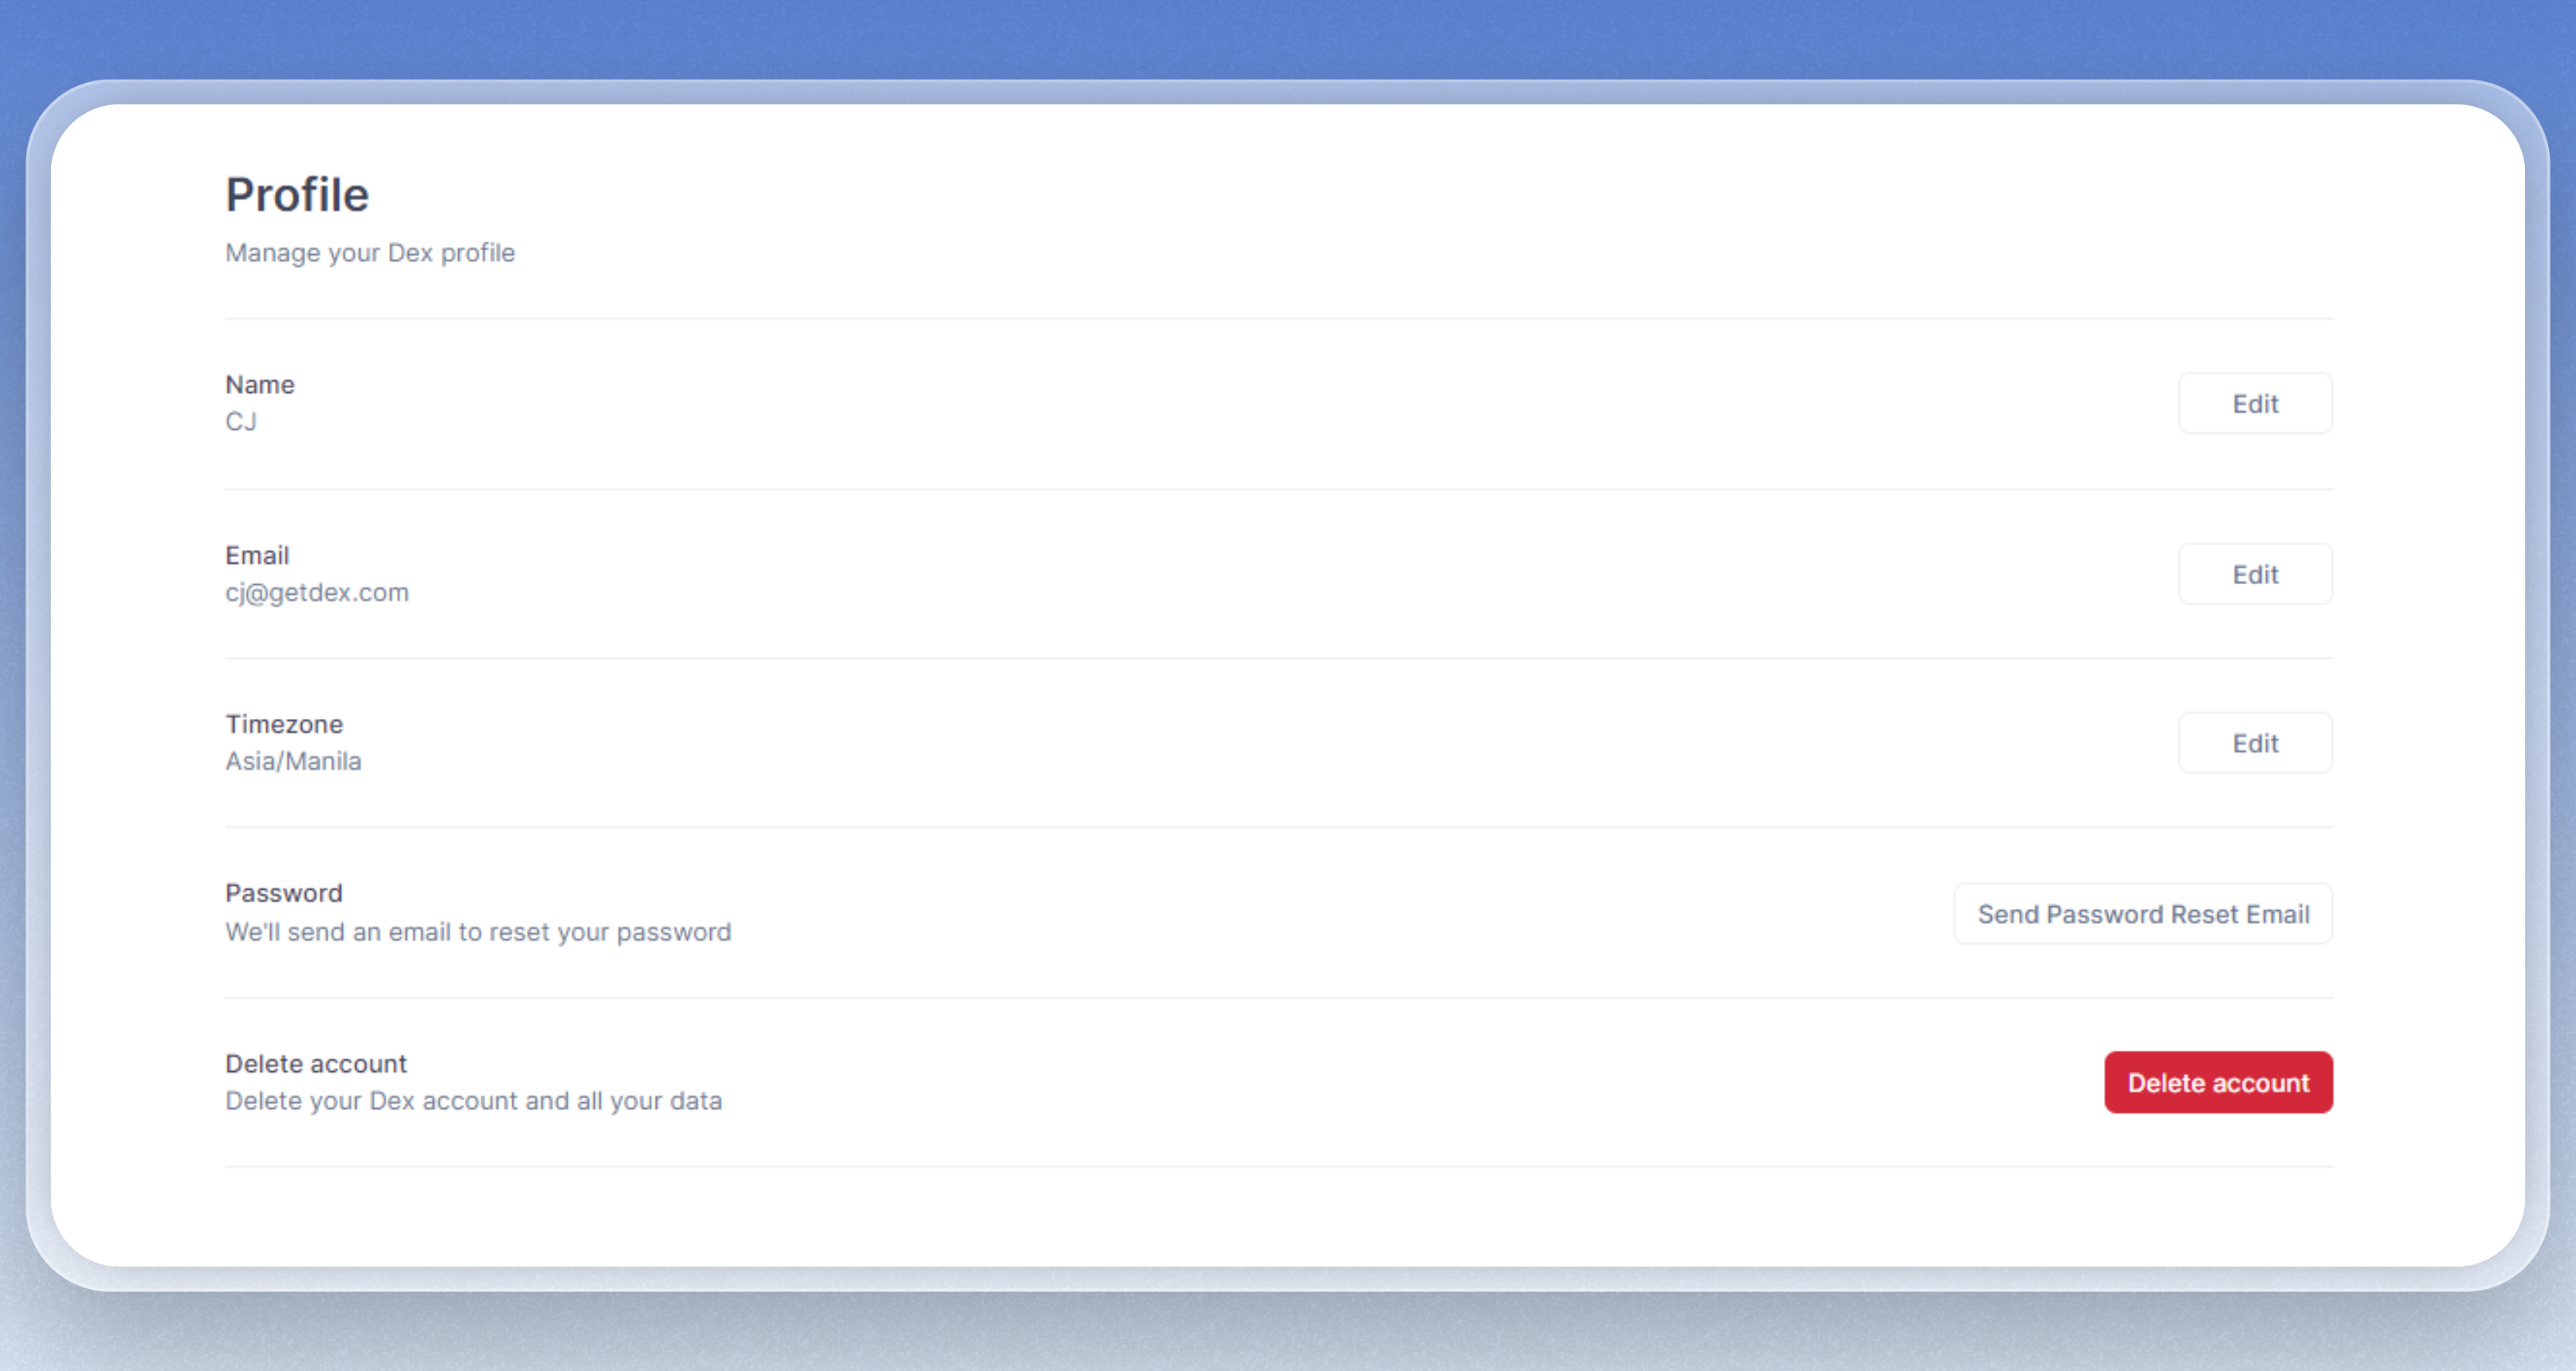Viewport: 2576px width, 1371px height.
Task: Click the 'Manage your Dex profile' subtitle
Action: [x=369, y=253]
